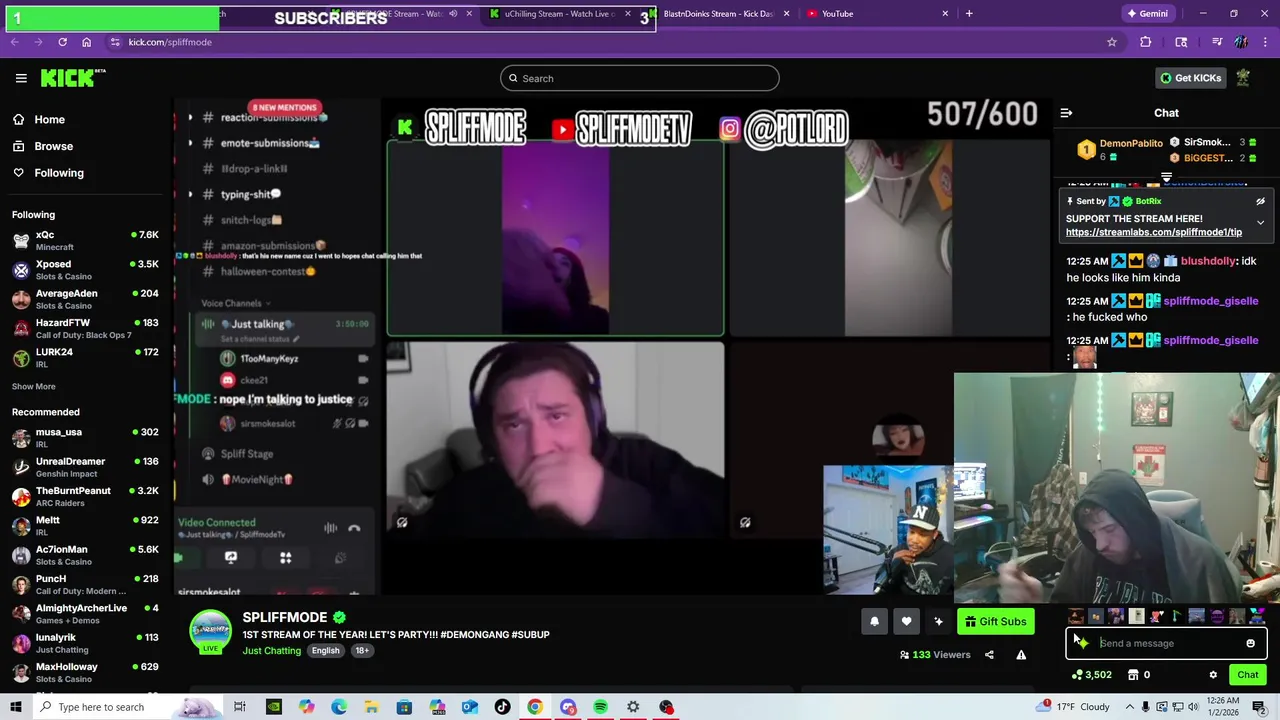Image resolution: width=1280 pixels, height=720 pixels.
Task: Go to browser home page
Action: [x=86, y=42]
